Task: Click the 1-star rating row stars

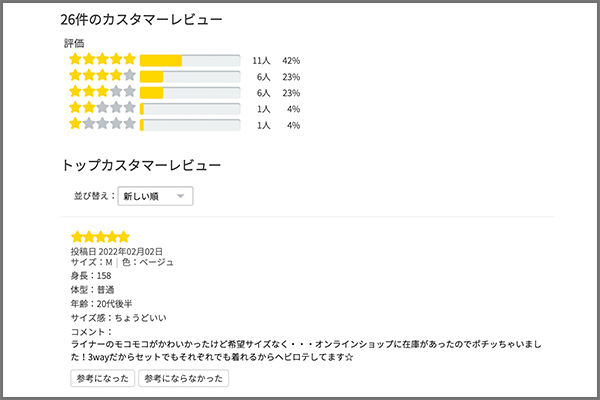Action: point(102,124)
